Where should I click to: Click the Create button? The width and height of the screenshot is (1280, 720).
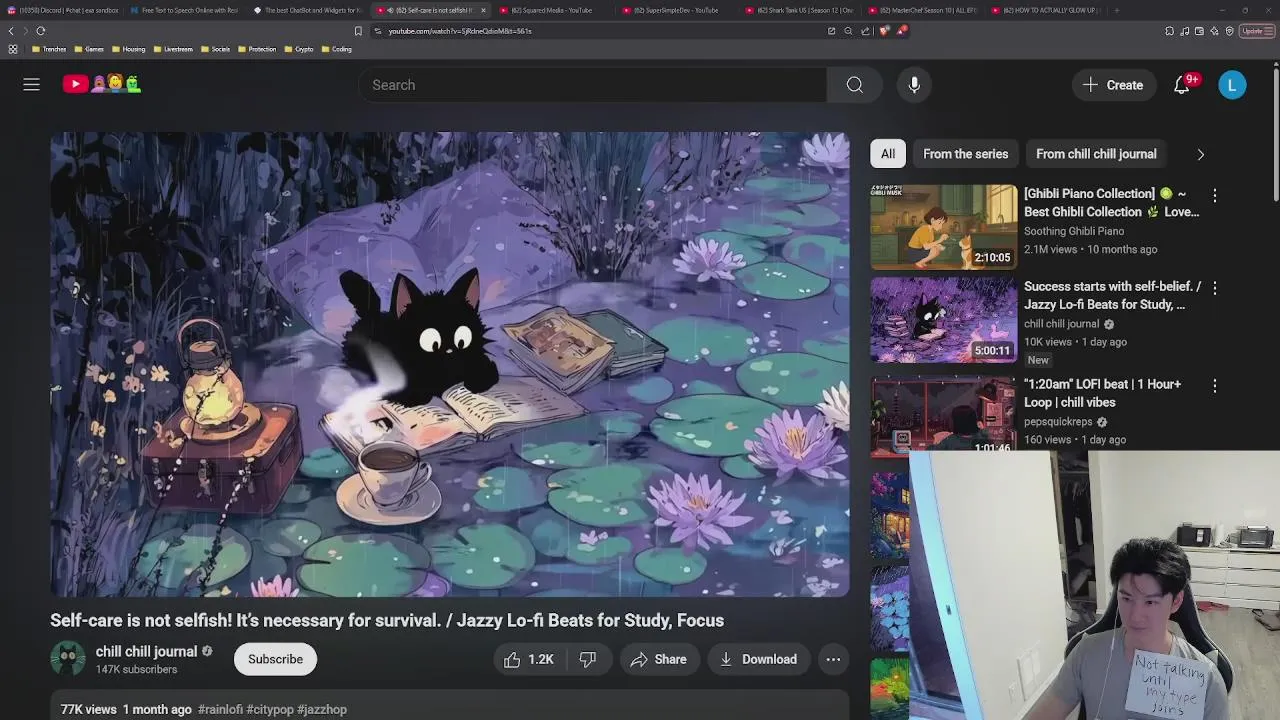pyautogui.click(x=1112, y=85)
